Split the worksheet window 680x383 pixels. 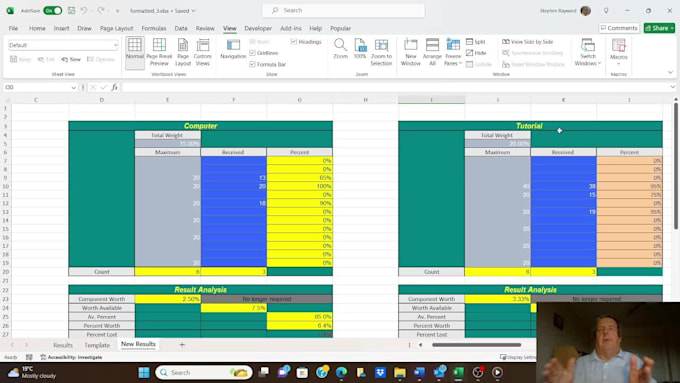coord(476,42)
